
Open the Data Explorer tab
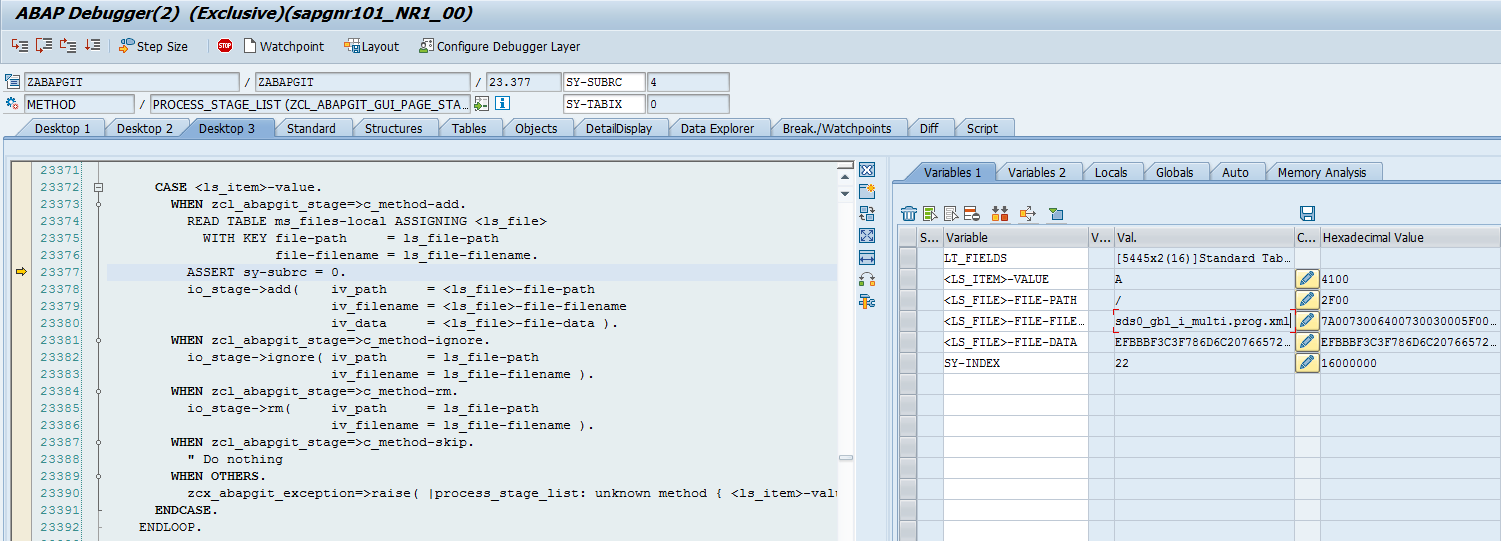pyautogui.click(x=717, y=128)
